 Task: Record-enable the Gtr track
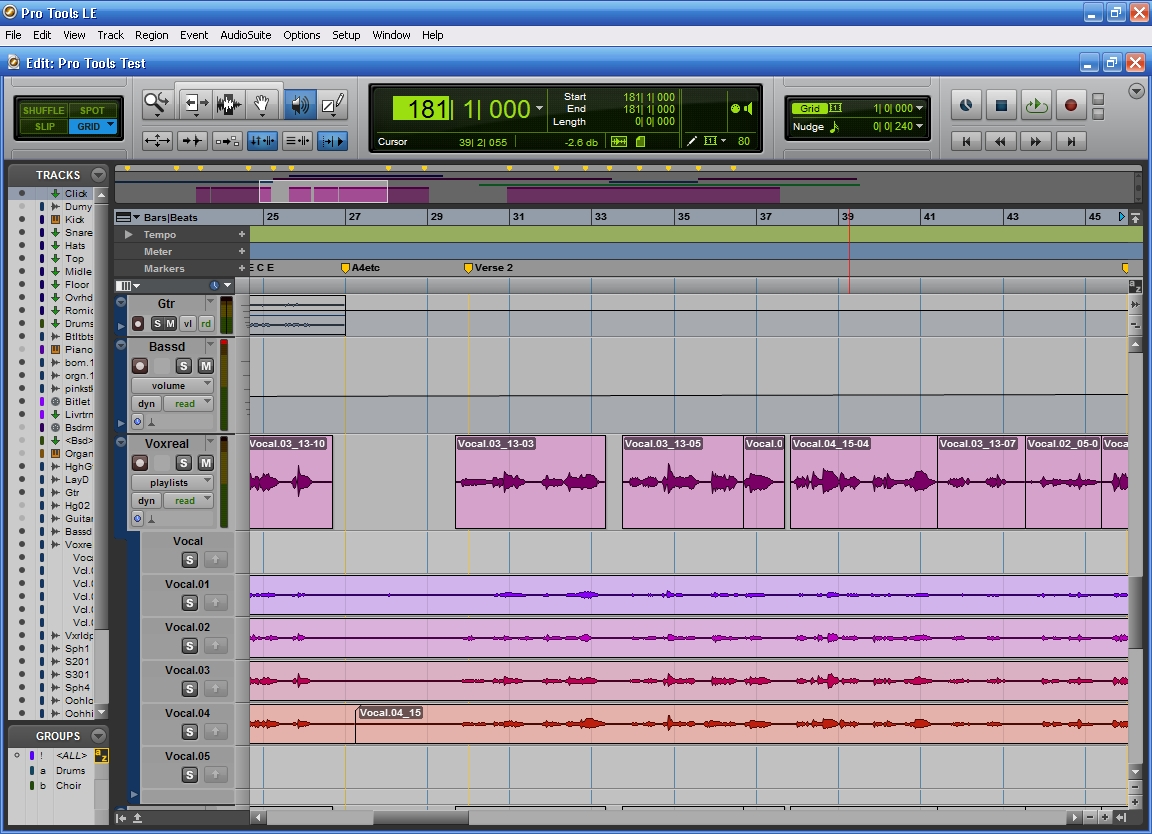coord(137,323)
